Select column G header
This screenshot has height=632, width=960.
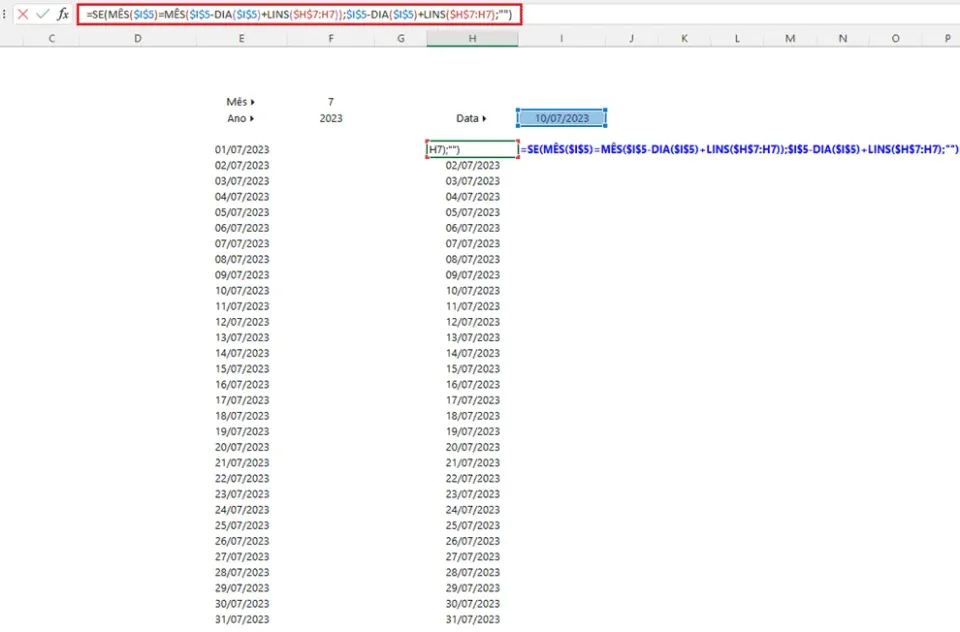[401, 39]
